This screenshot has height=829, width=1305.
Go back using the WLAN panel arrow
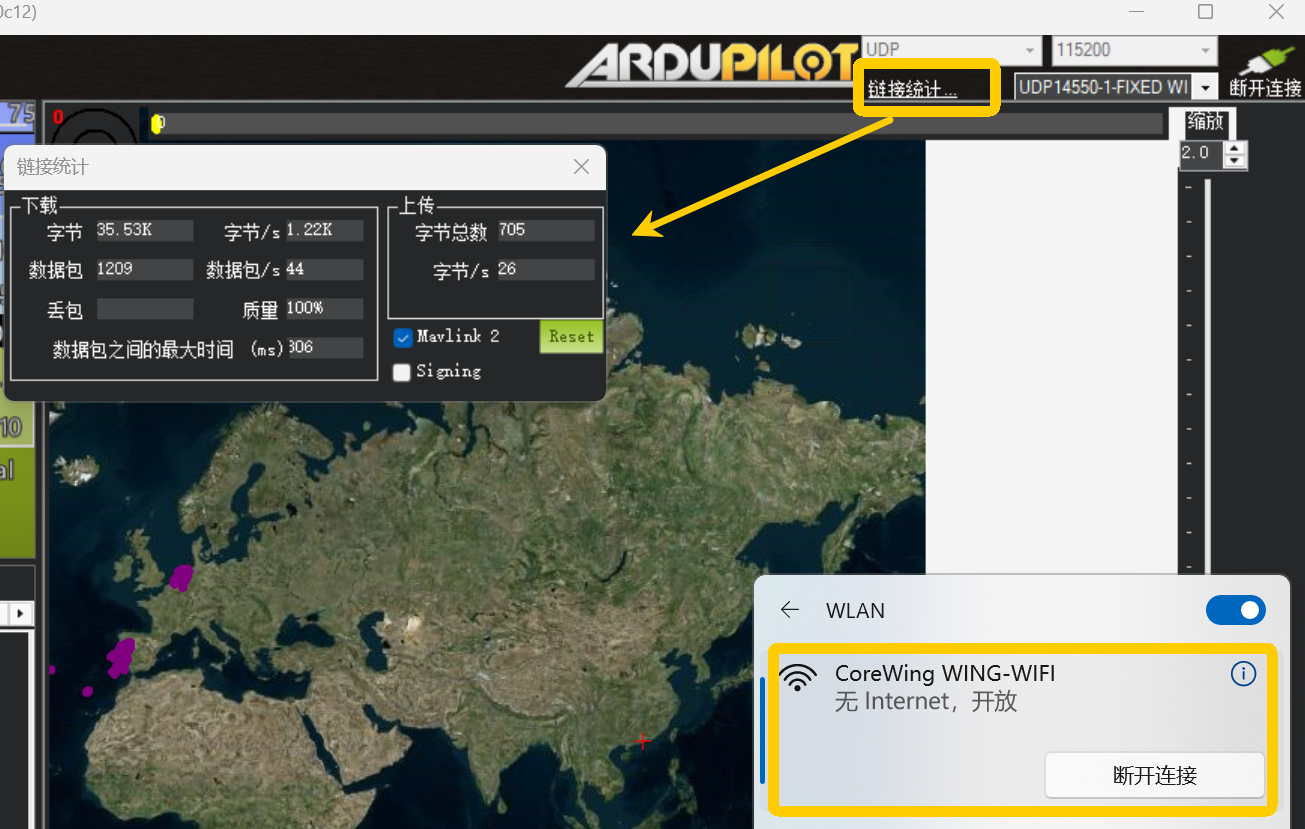(790, 610)
